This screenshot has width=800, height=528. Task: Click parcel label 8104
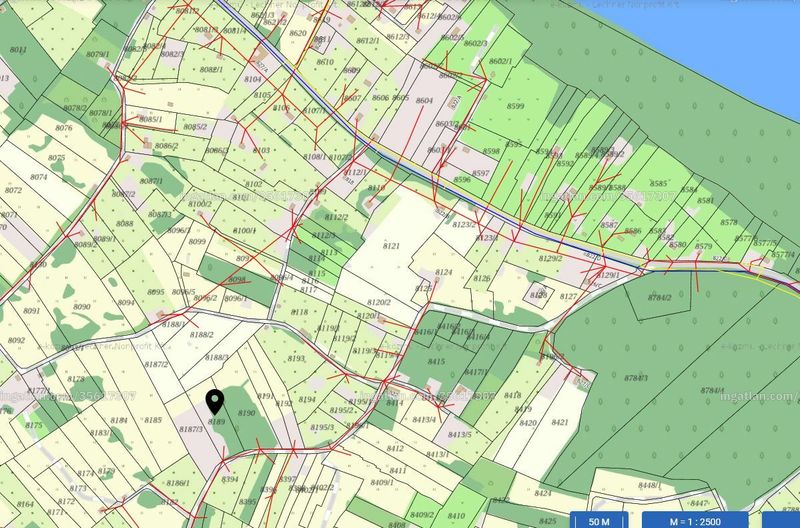[253, 79]
